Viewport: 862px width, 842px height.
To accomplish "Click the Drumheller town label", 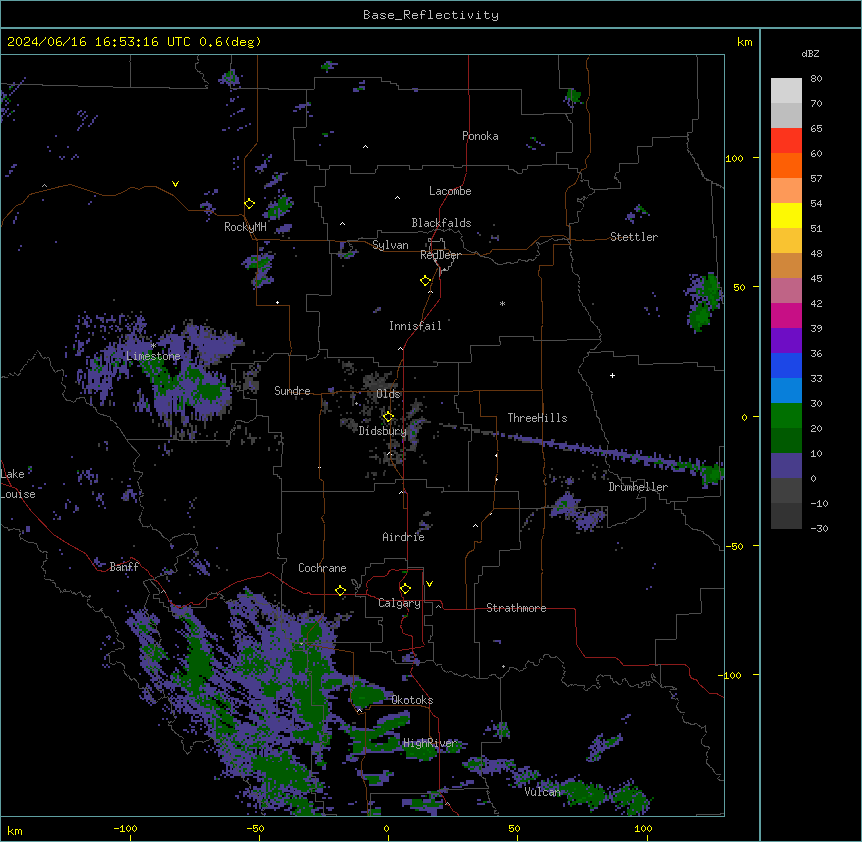I will coord(638,487).
